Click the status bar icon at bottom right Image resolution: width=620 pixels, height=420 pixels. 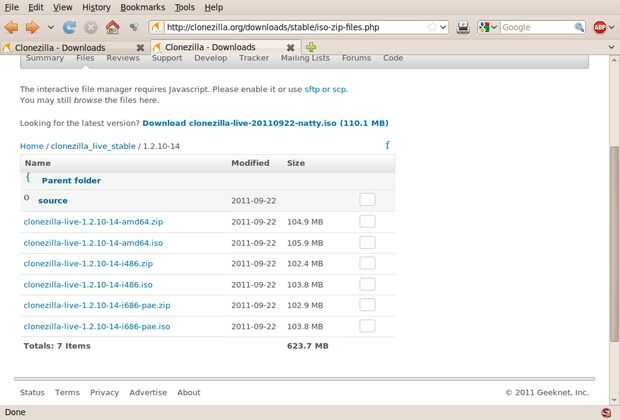tap(606, 412)
